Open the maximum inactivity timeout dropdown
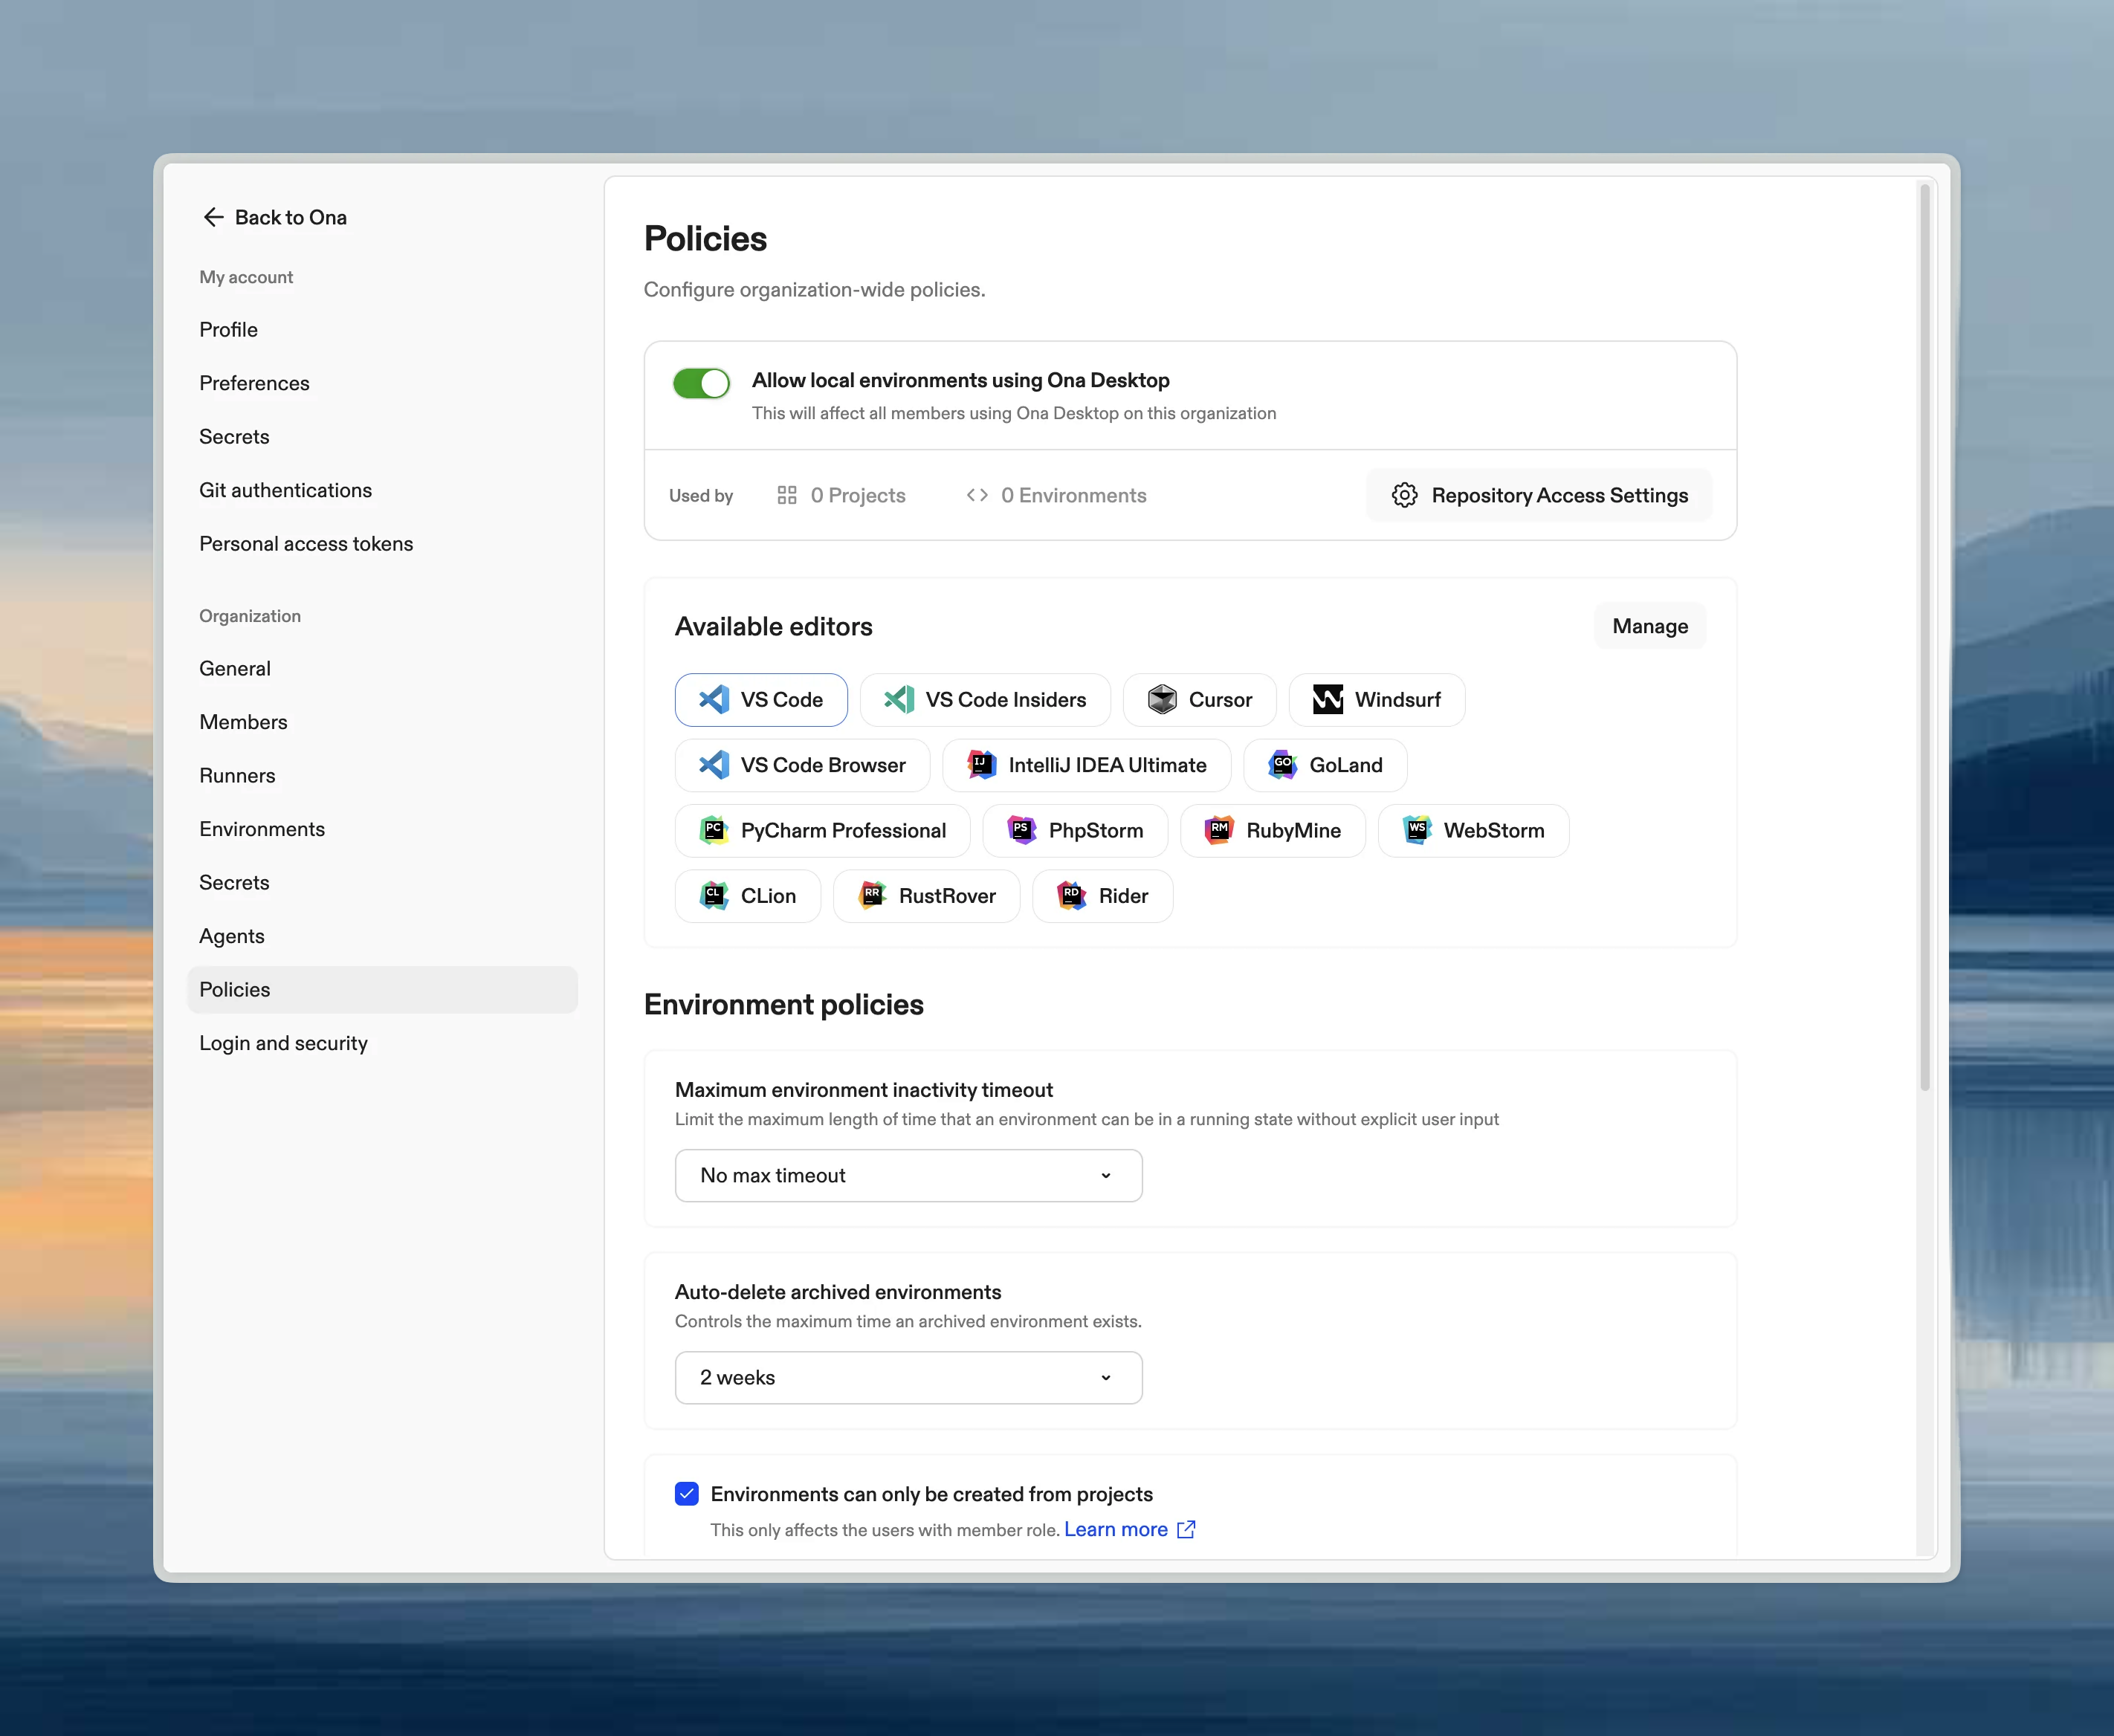 (907, 1175)
